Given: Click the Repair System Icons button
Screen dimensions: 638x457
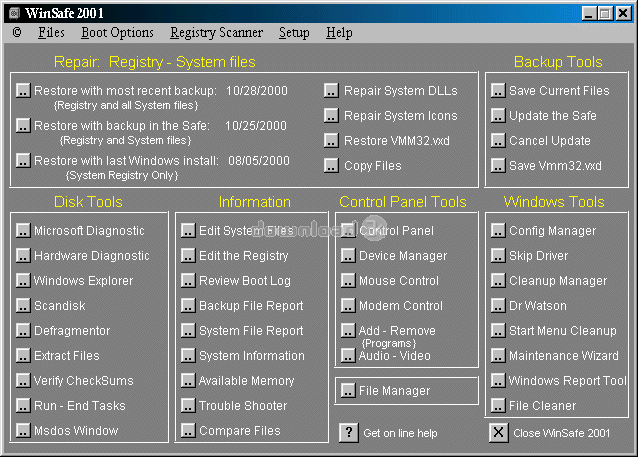Looking at the screenshot, I should coord(331,116).
